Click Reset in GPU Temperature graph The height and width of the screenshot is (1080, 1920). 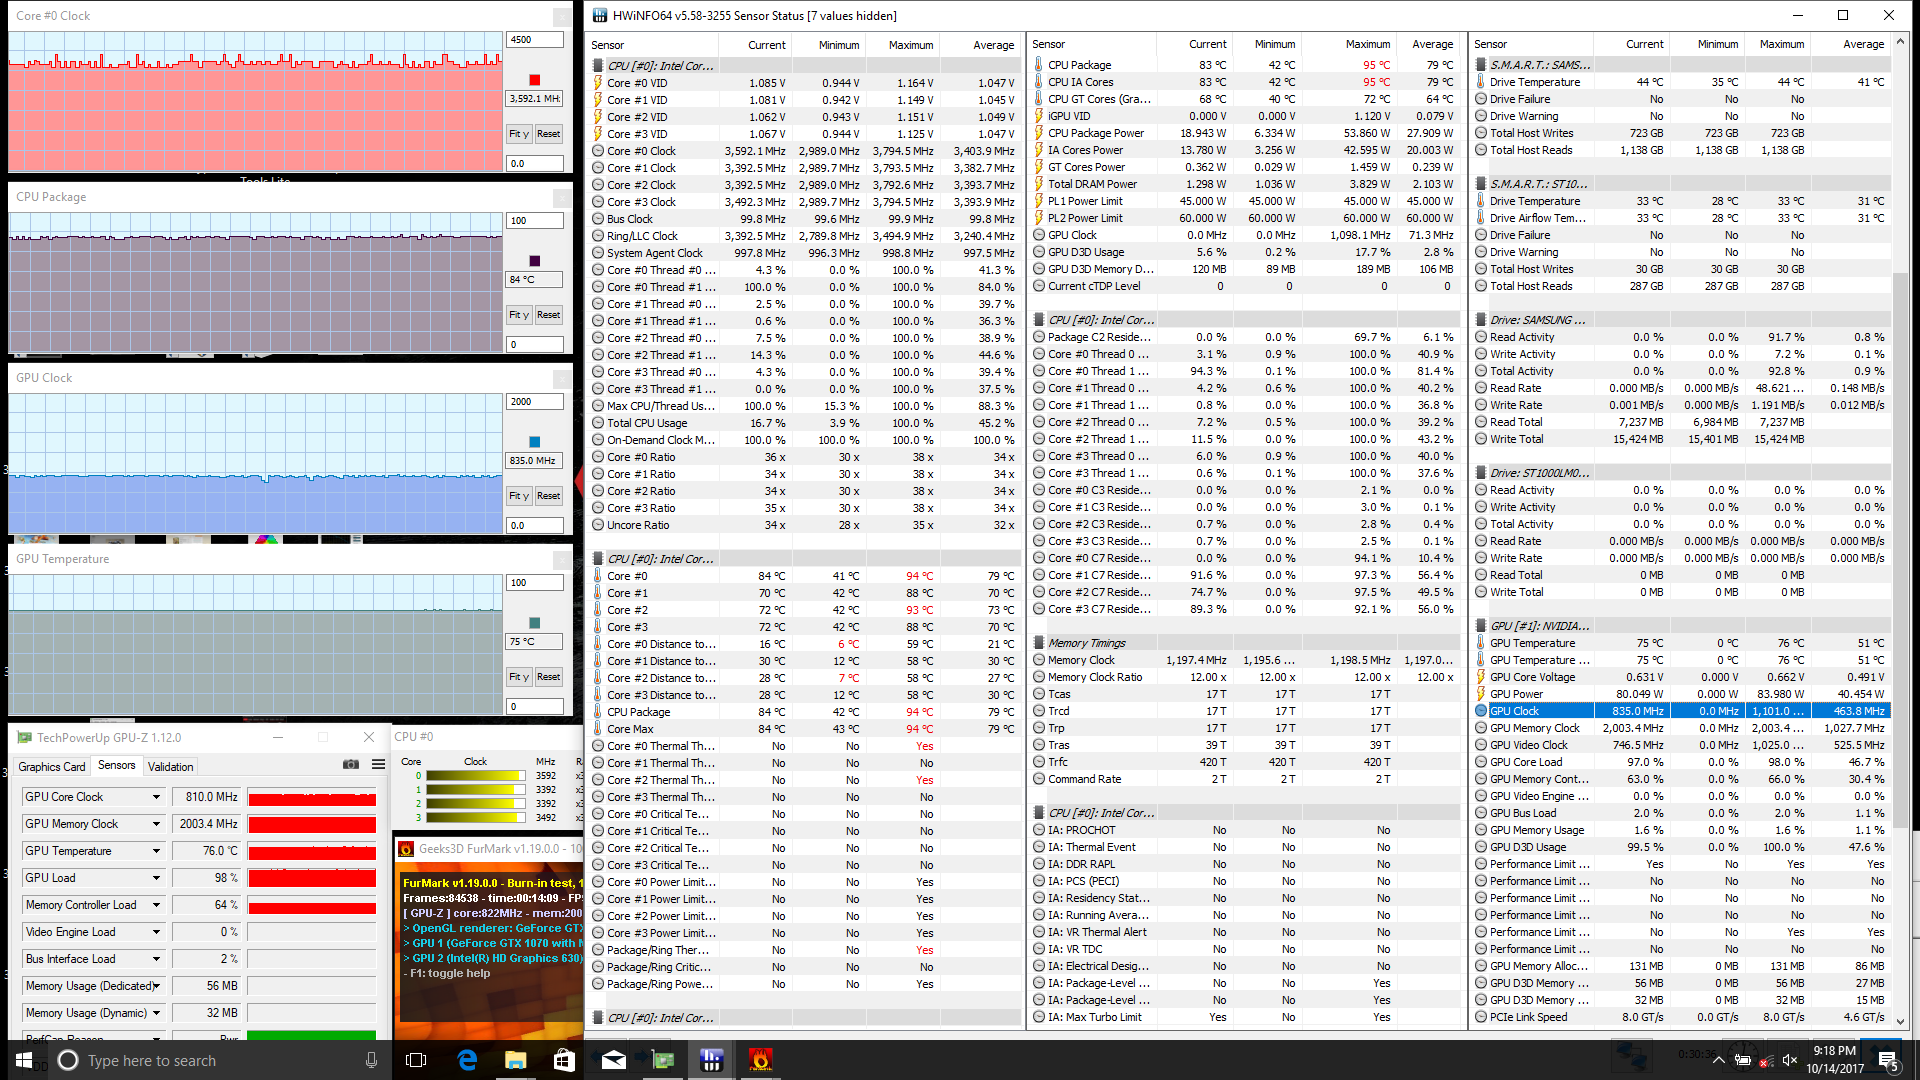549,677
